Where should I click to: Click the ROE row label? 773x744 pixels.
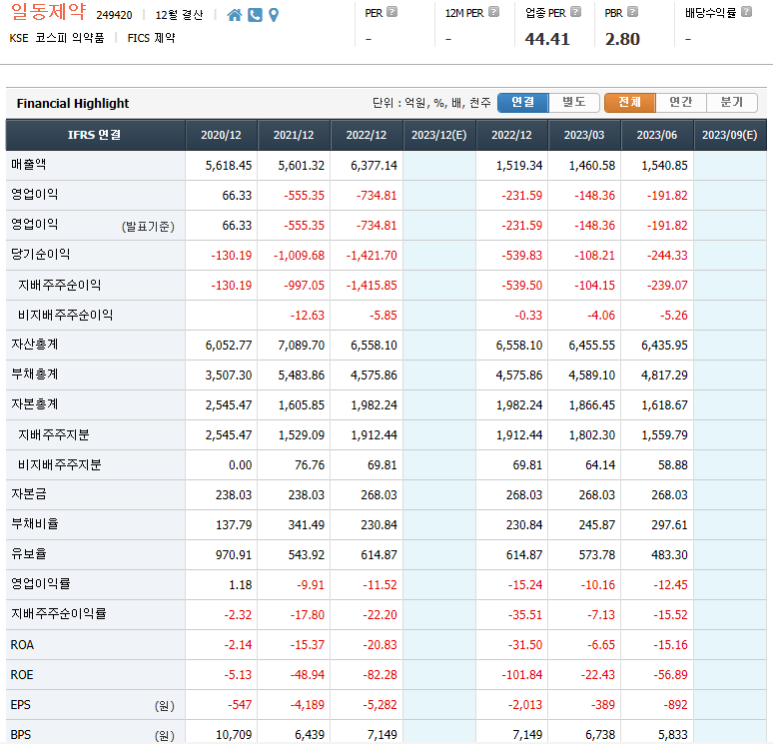22,675
